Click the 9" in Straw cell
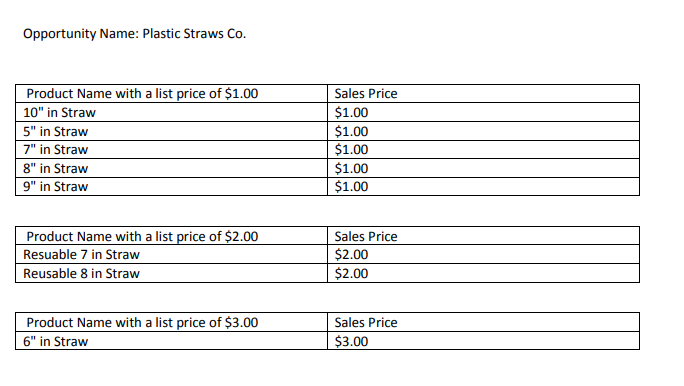The image size is (684, 386). click(x=171, y=187)
